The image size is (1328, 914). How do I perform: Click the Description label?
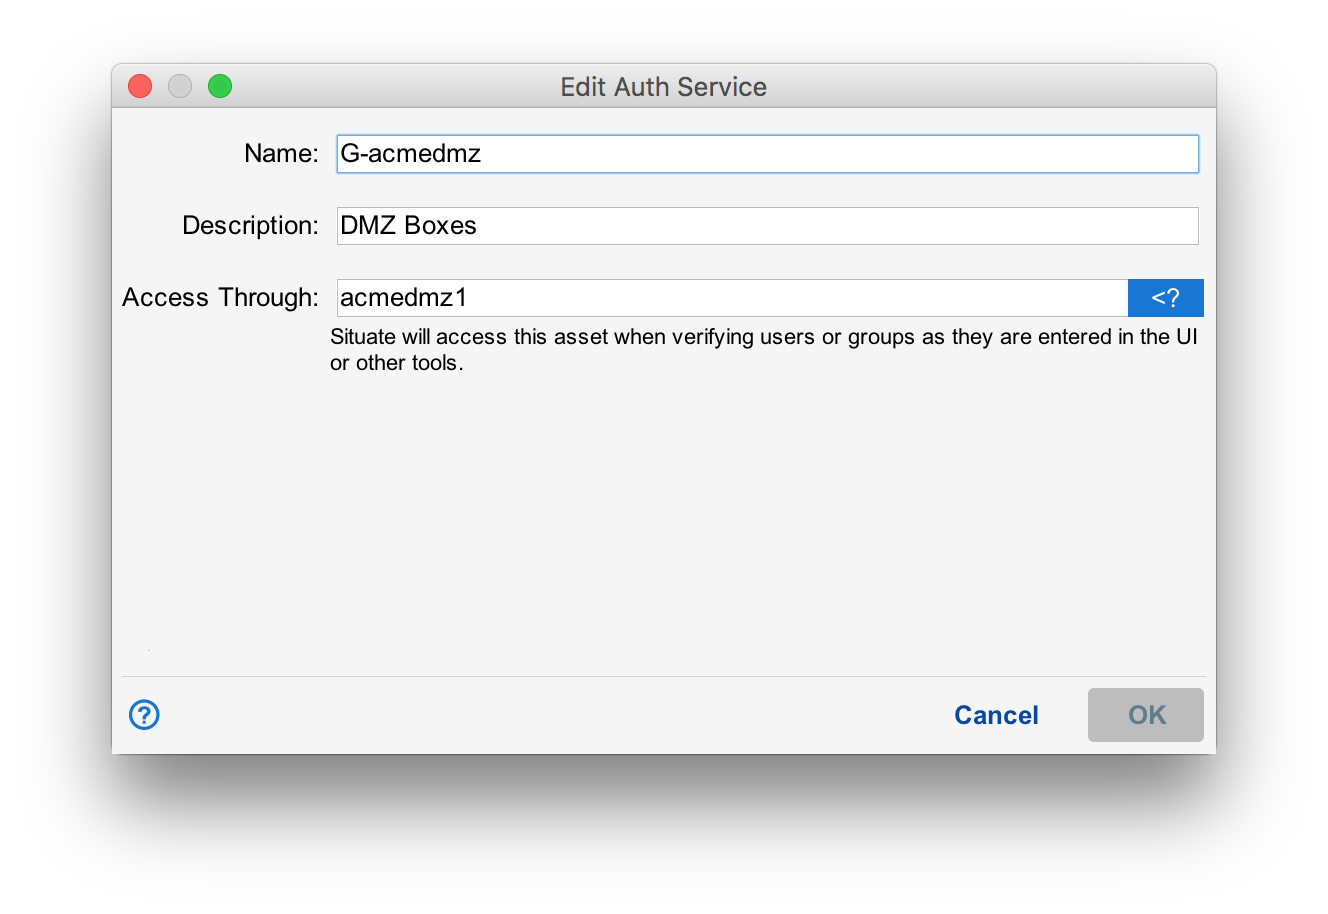tap(249, 225)
